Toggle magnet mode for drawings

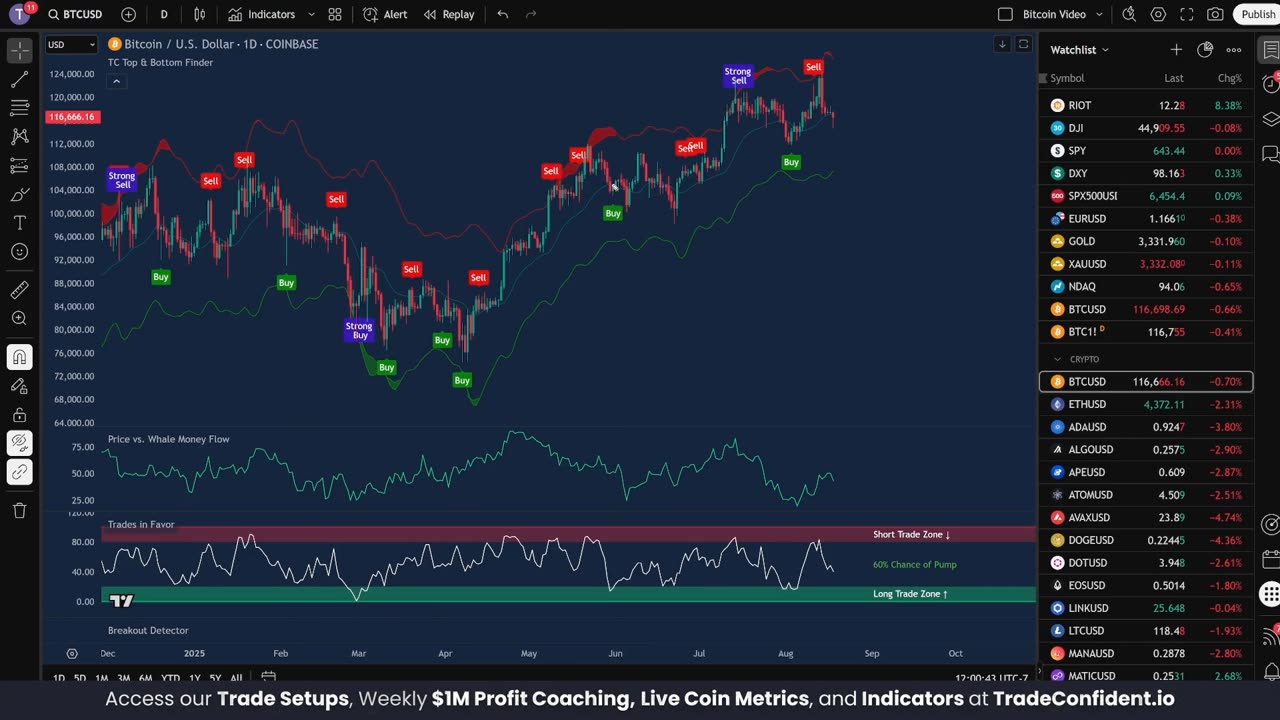[x=19, y=357]
